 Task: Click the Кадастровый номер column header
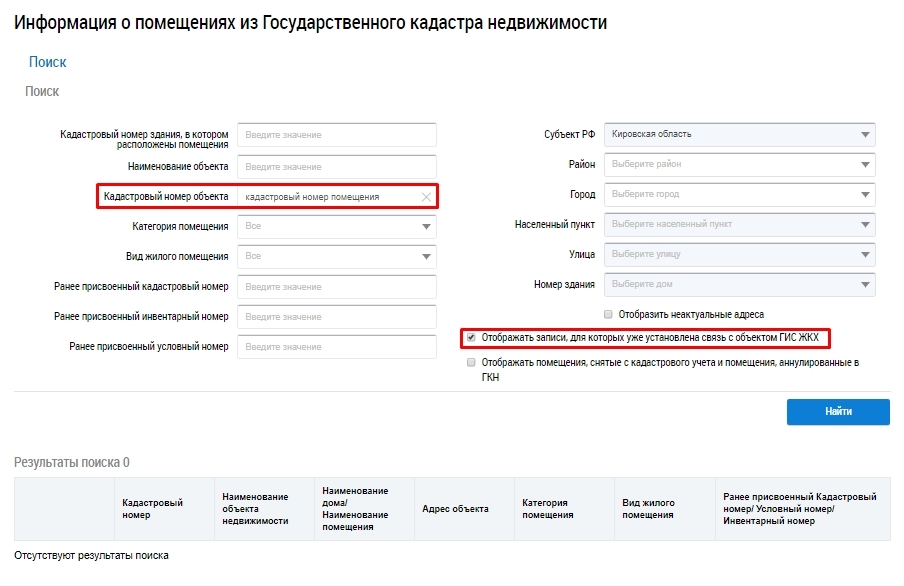(152, 509)
